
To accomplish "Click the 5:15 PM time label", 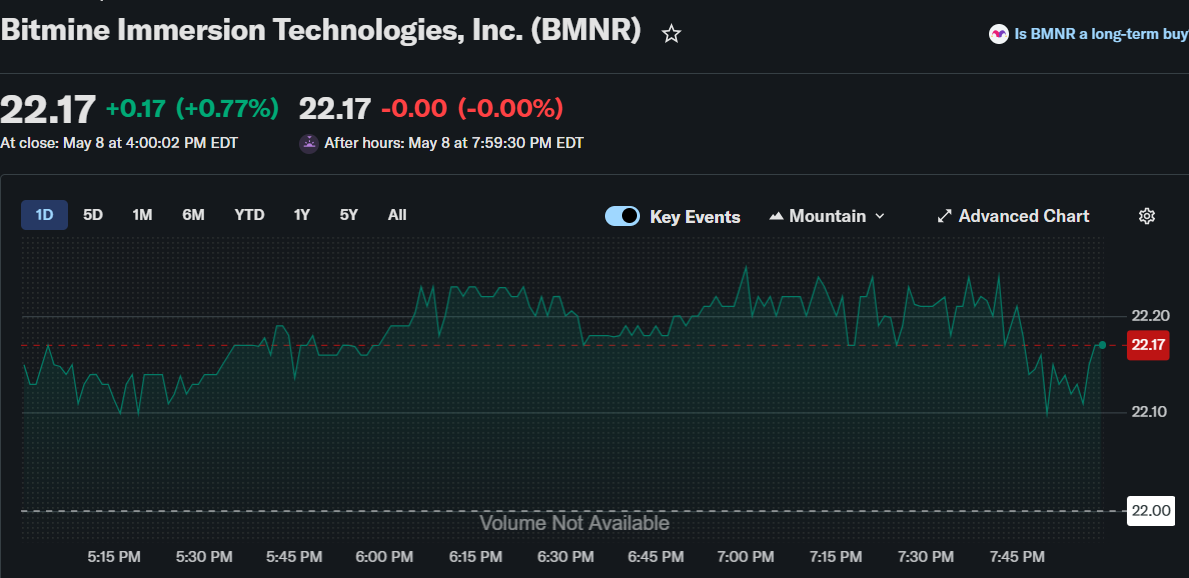I will (114, 558).
